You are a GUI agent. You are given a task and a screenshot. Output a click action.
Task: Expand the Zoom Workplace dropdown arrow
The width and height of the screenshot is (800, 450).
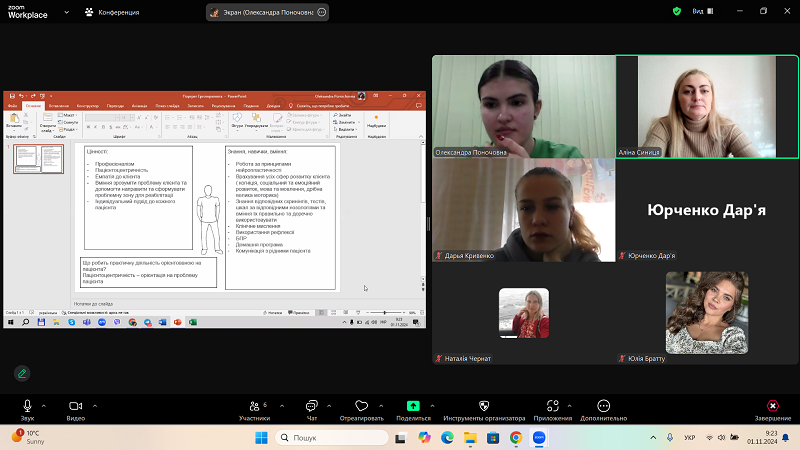click(66, 12)
